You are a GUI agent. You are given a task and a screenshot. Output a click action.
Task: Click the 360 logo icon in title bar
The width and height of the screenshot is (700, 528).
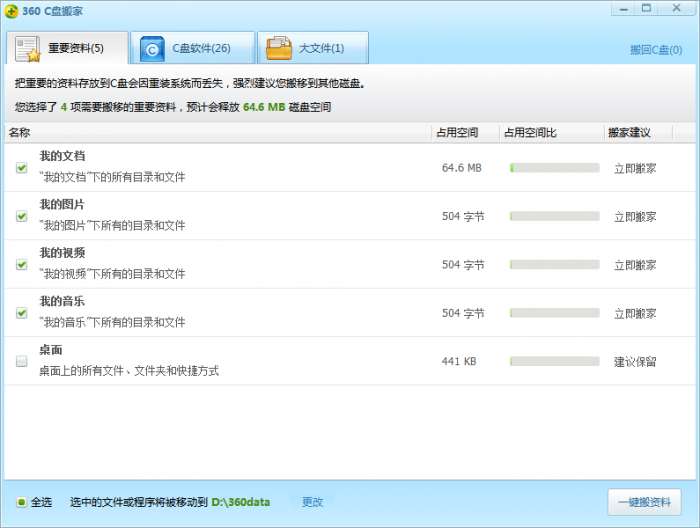coord(11,11)
